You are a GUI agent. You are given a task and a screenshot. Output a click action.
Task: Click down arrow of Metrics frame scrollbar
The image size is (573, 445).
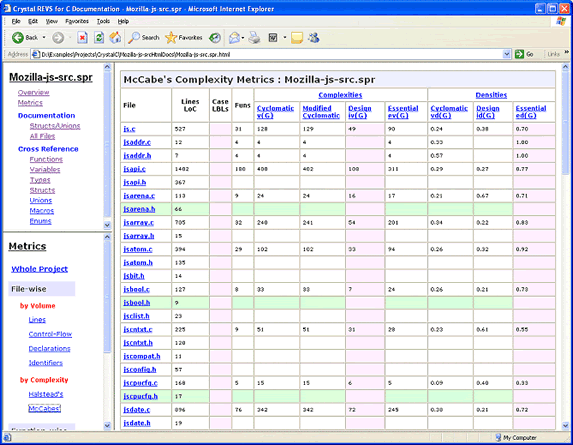[107, 425]
